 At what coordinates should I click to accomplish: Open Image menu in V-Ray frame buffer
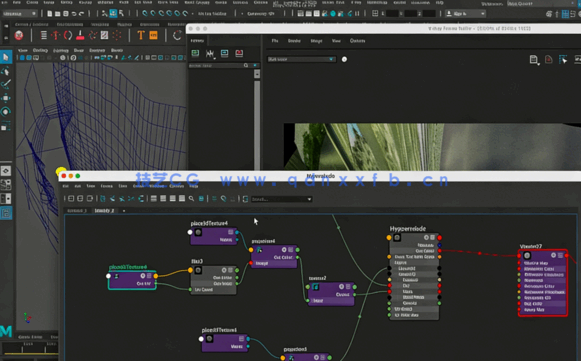316,41
